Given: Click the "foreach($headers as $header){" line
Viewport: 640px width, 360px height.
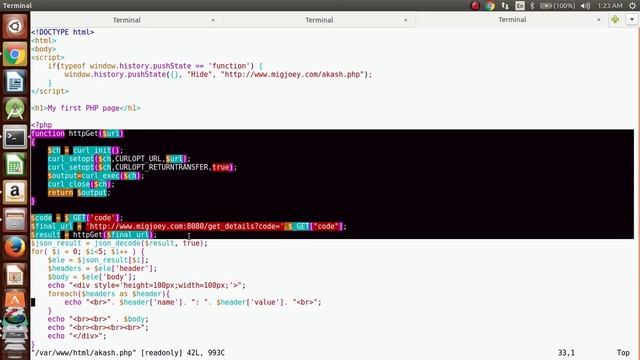Looking at the screenshot, I should tap(109, 294).
